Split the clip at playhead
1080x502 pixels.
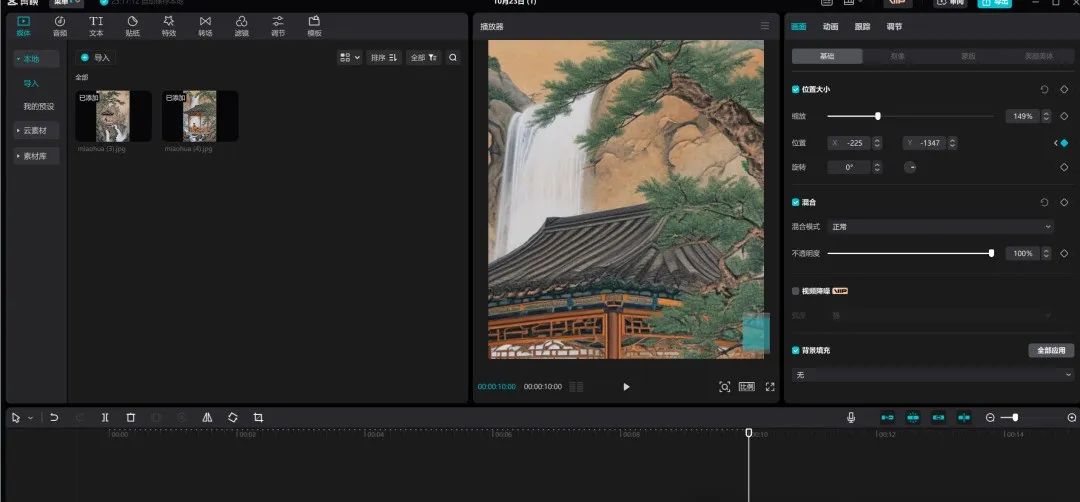105,418
